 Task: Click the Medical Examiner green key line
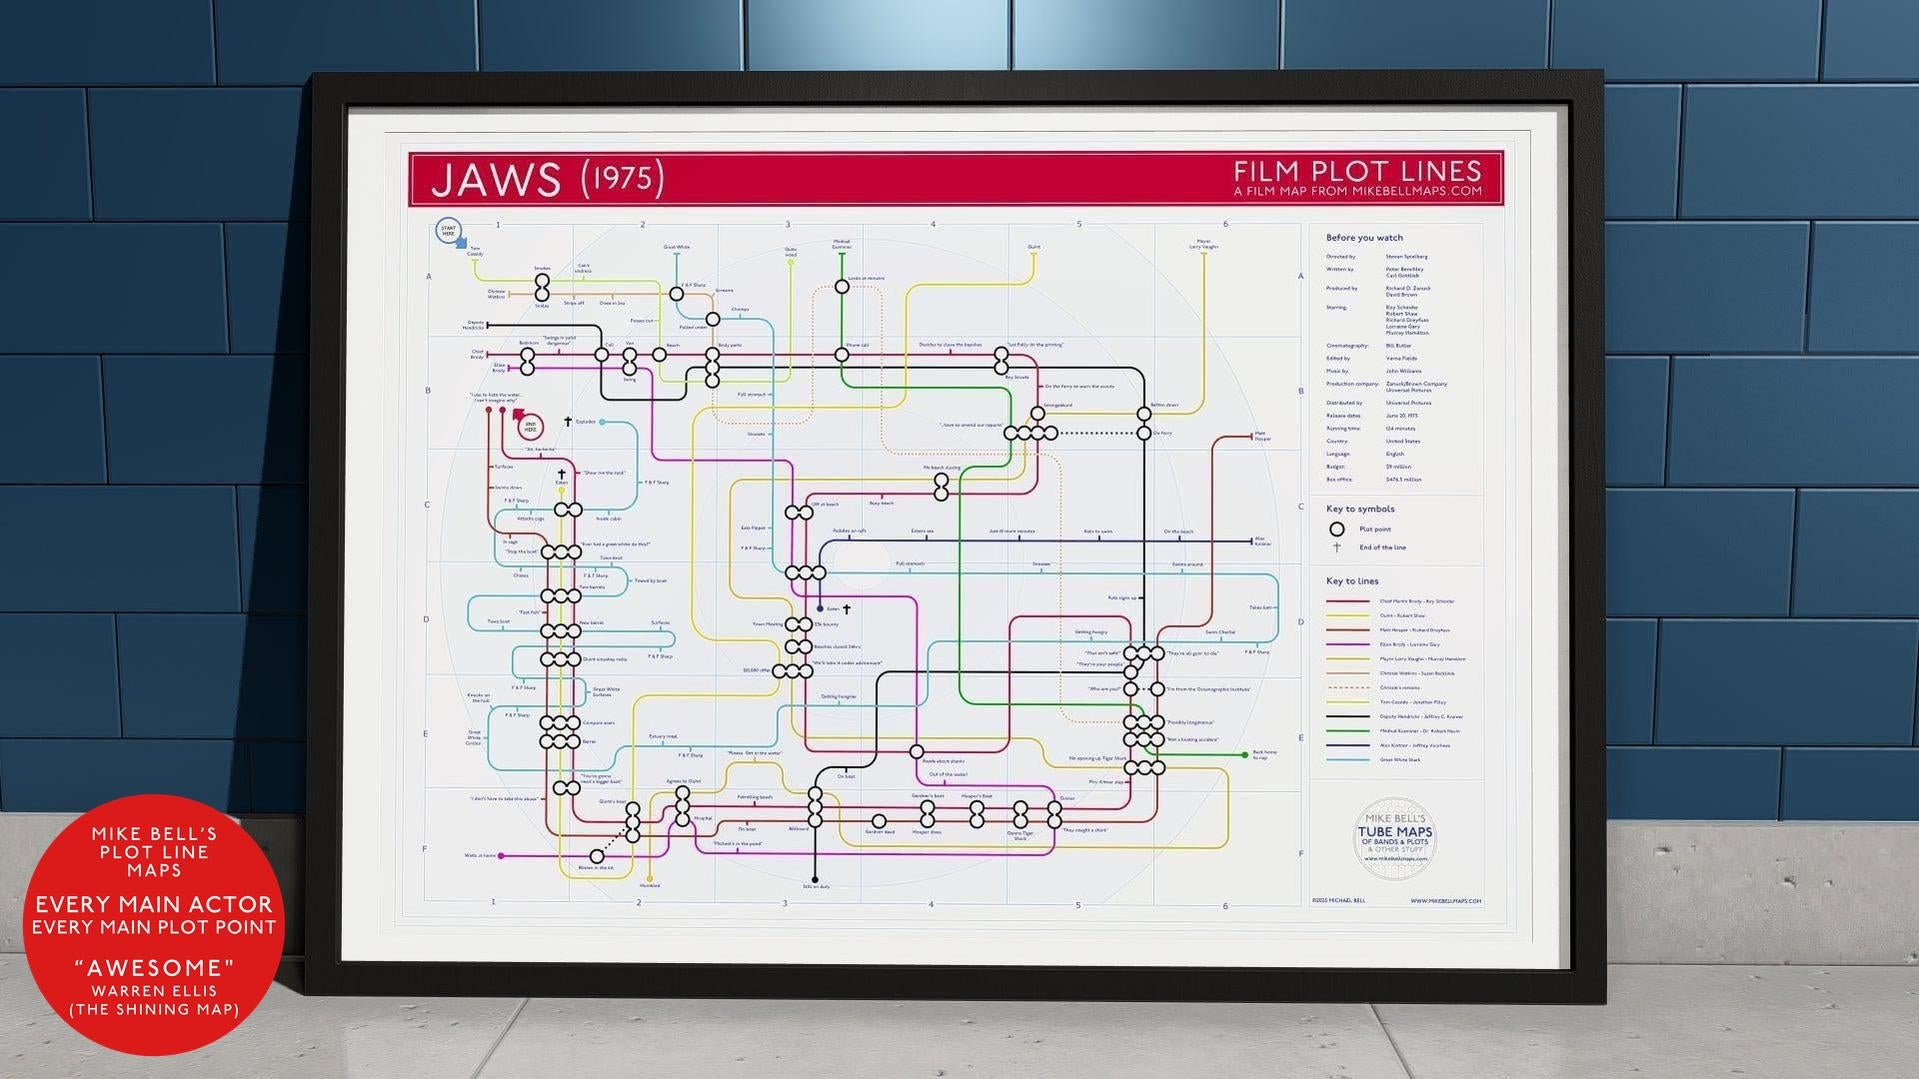1347,731
